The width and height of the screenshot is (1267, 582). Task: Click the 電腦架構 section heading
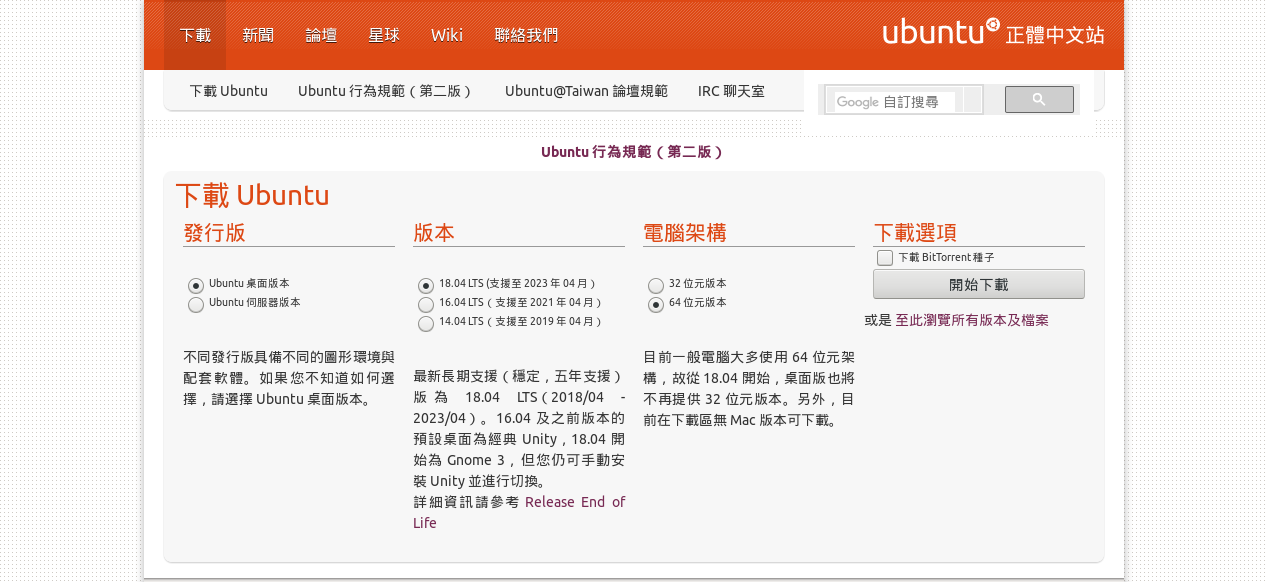685,233
